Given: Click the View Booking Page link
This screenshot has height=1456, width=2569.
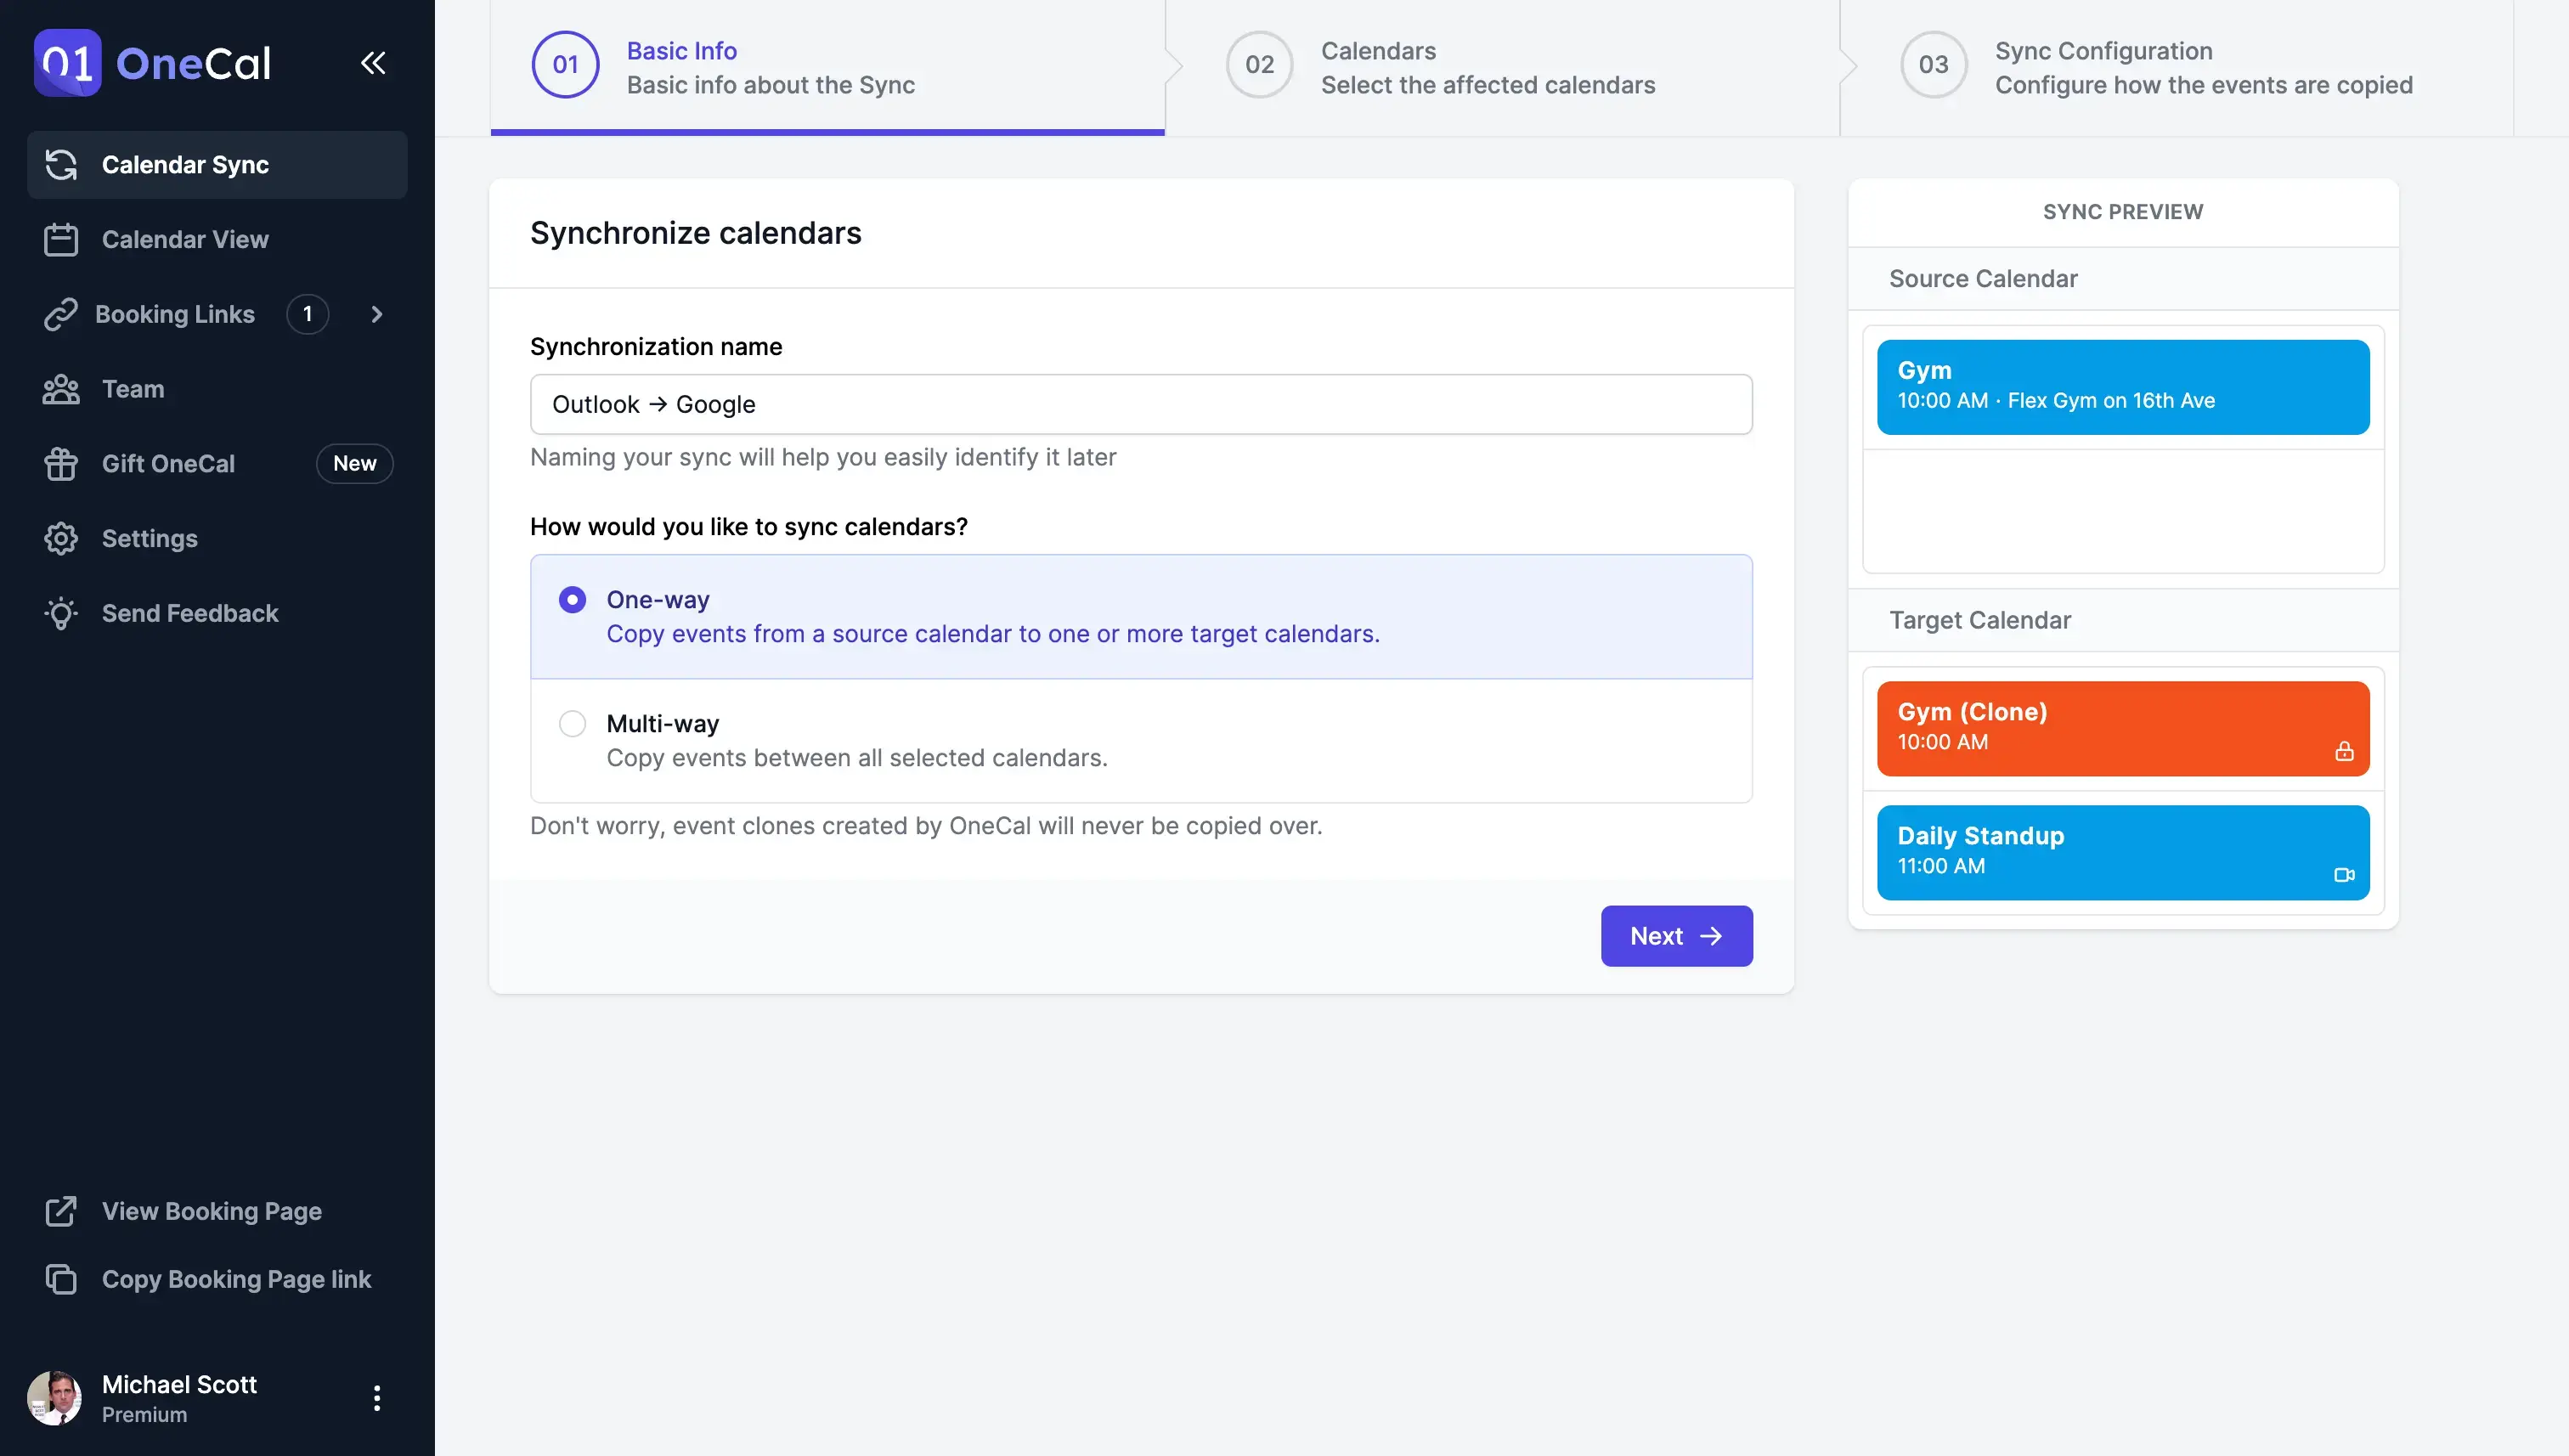Looking at the screenshot, I should (x=212, y=1212).
